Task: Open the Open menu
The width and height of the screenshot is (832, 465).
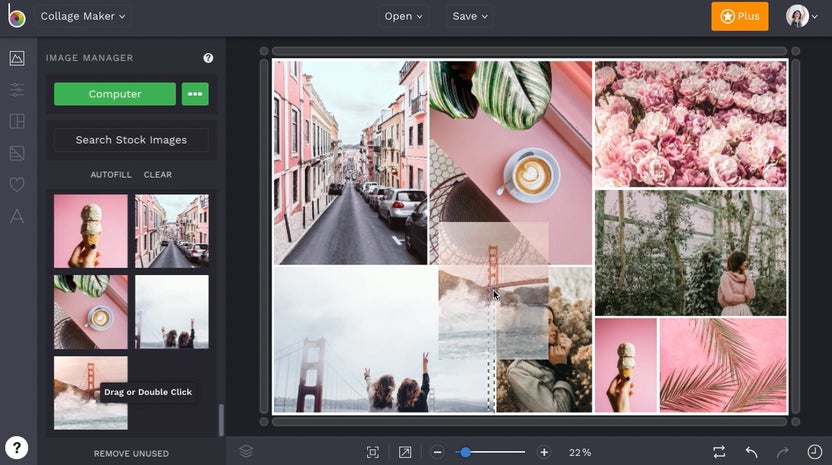Action: (x=404, y=16)
